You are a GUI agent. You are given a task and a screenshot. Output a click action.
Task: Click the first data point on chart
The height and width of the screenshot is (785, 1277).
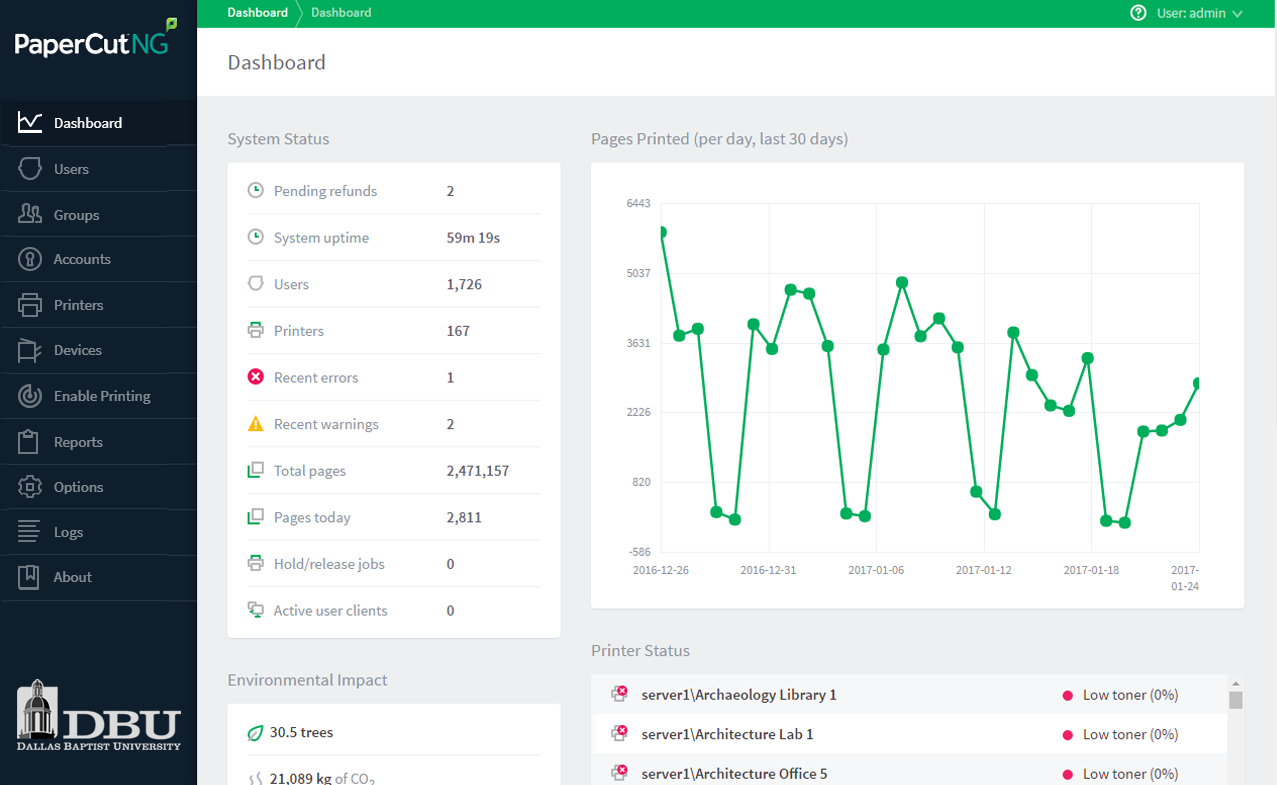point(661,232)
